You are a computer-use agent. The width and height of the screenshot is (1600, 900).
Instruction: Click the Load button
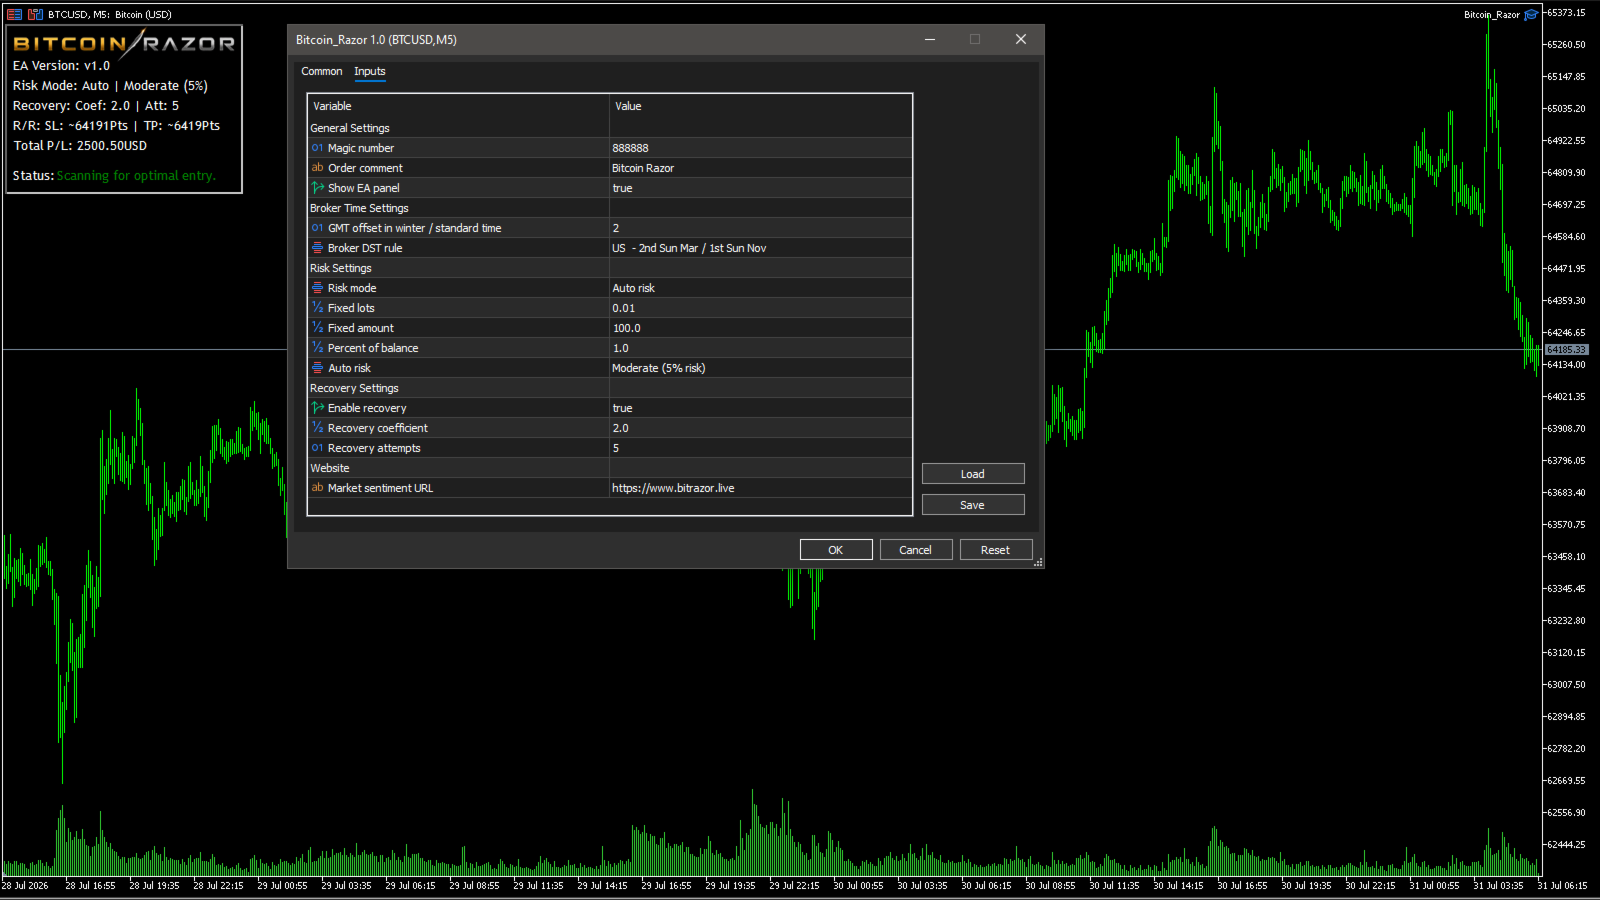point(973,474)
